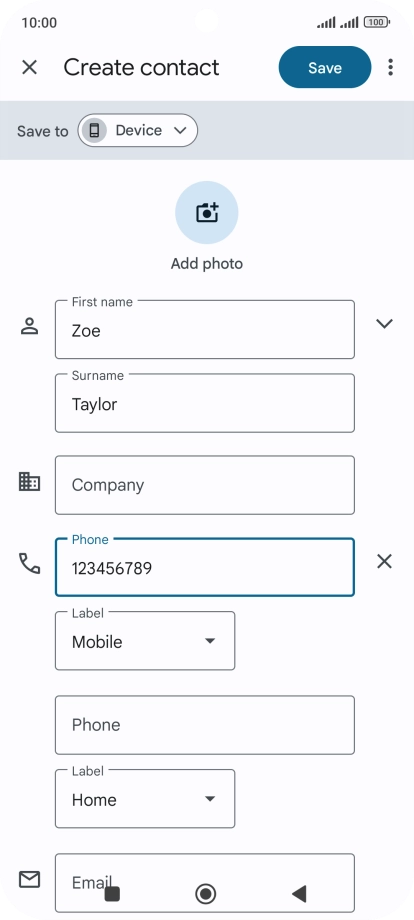Focus the First name field containing Zoe
The image size is (414, 920).
pos(205,329)
